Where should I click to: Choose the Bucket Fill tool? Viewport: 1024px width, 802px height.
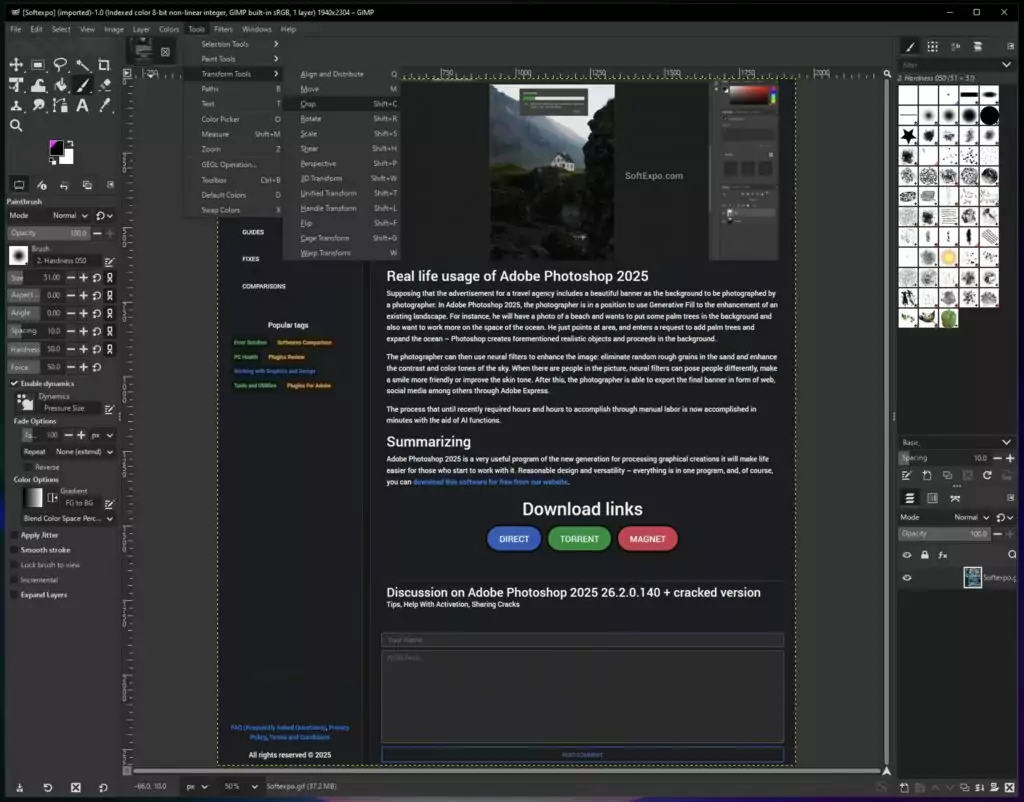[x=60, y=86]
